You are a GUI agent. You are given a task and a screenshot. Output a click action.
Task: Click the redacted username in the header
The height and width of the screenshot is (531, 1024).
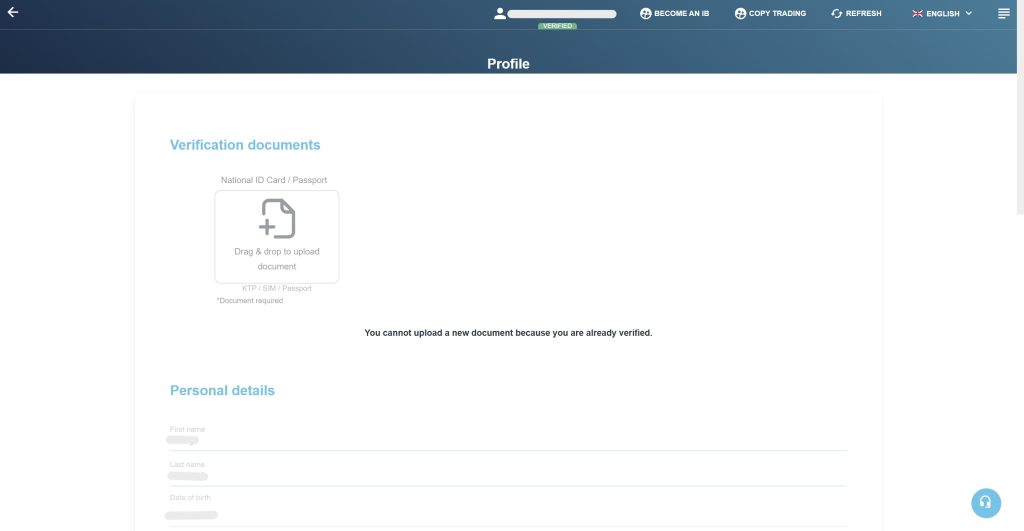pos(561,14)
